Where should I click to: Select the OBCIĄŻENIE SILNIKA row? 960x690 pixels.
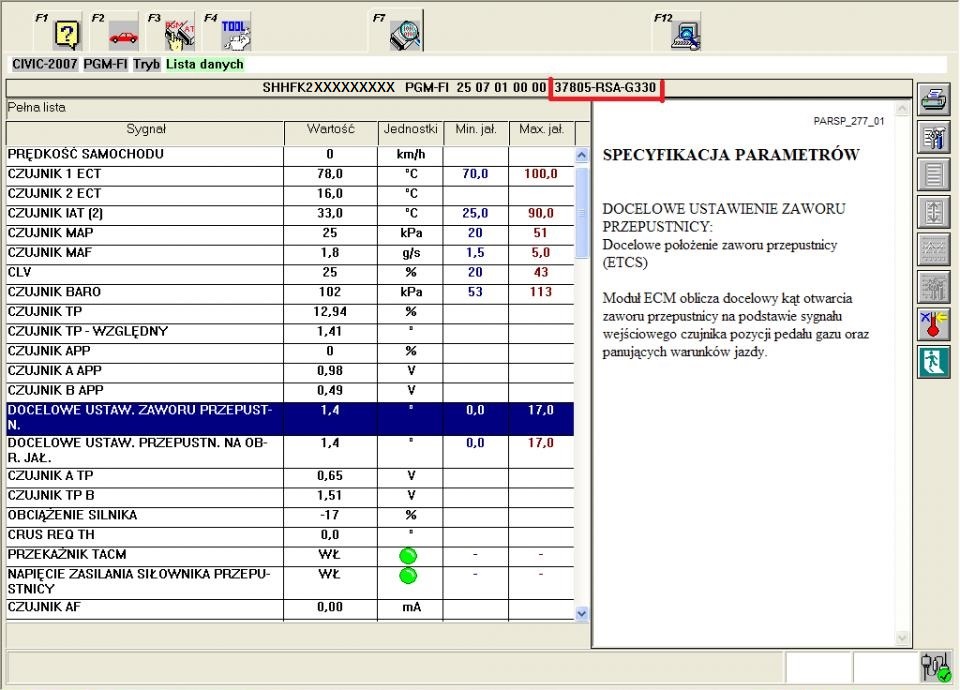290,515
